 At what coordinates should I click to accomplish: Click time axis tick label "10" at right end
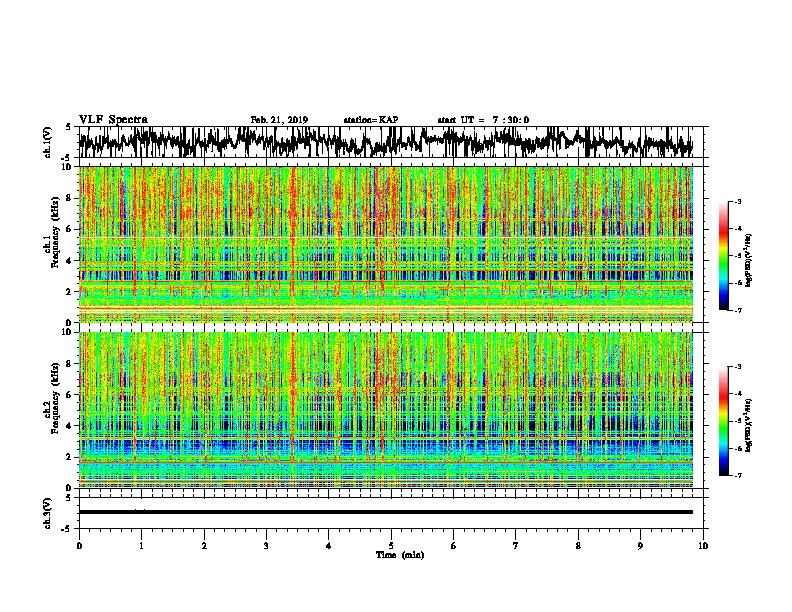click(703, 546)
